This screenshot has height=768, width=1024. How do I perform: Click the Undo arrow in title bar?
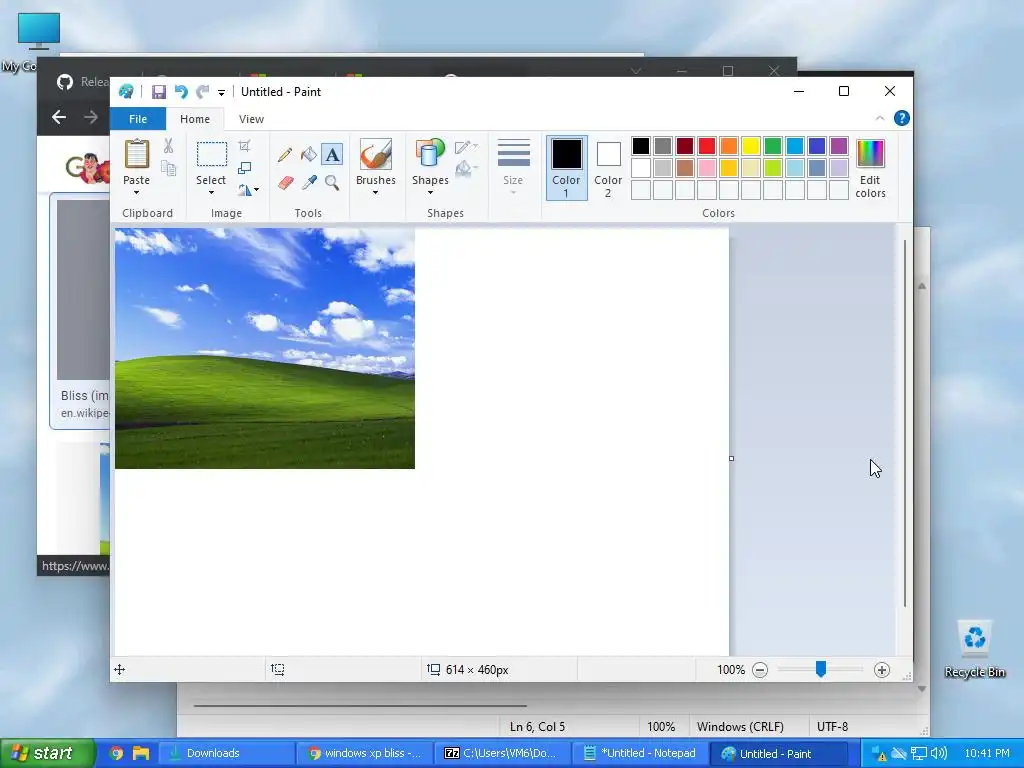click(181, 92)
